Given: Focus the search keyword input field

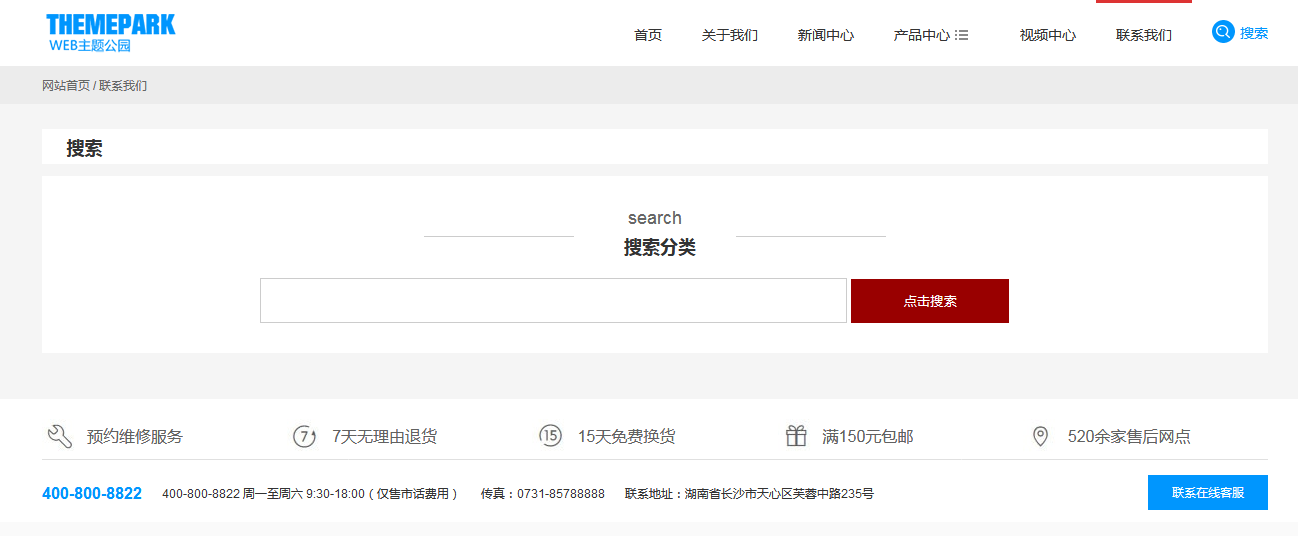Looking at the screenshot, I should point(553,301).
